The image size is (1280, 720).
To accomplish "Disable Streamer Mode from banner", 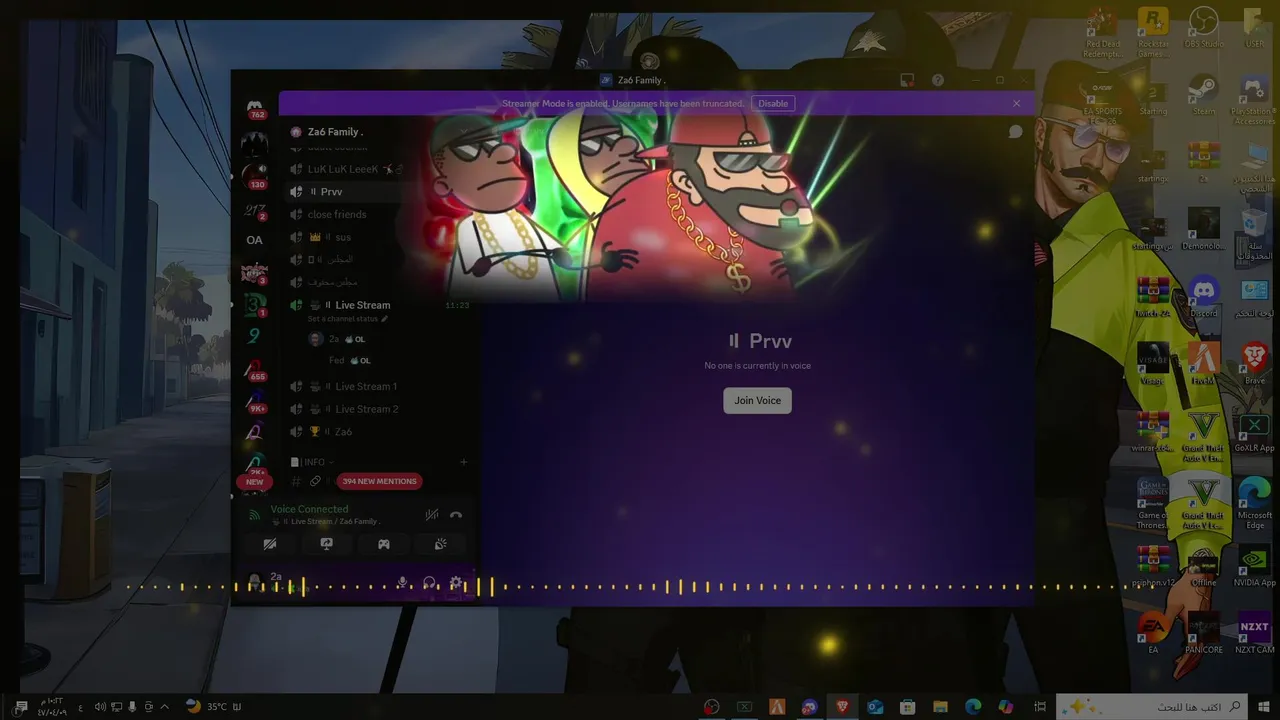I will point(773,103).
